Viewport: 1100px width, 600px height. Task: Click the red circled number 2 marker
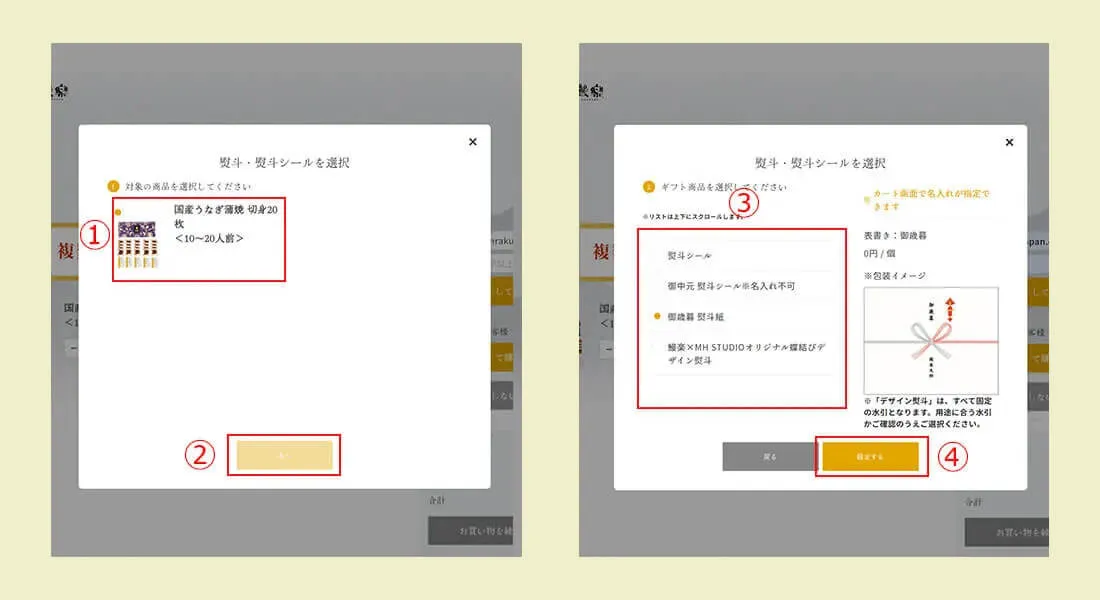coord(201,455)
